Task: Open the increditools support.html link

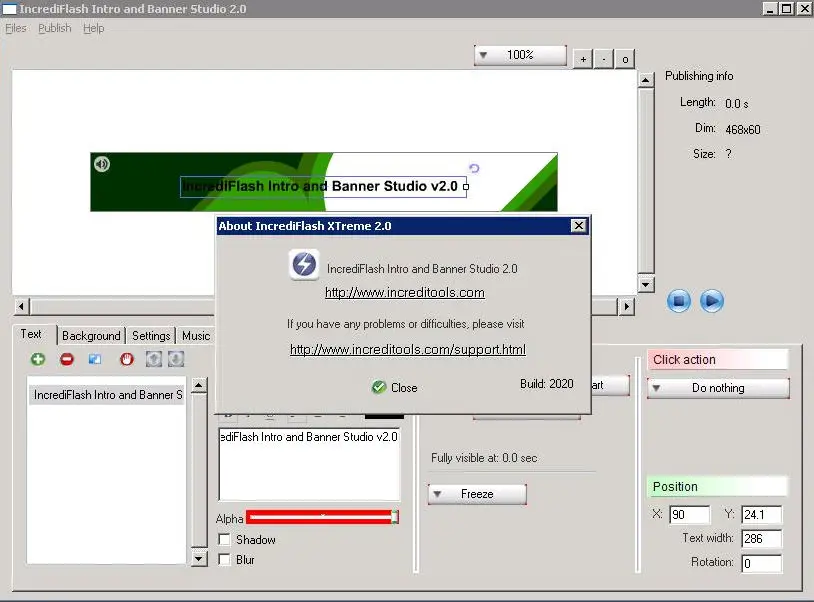Action: pos(408,350)
